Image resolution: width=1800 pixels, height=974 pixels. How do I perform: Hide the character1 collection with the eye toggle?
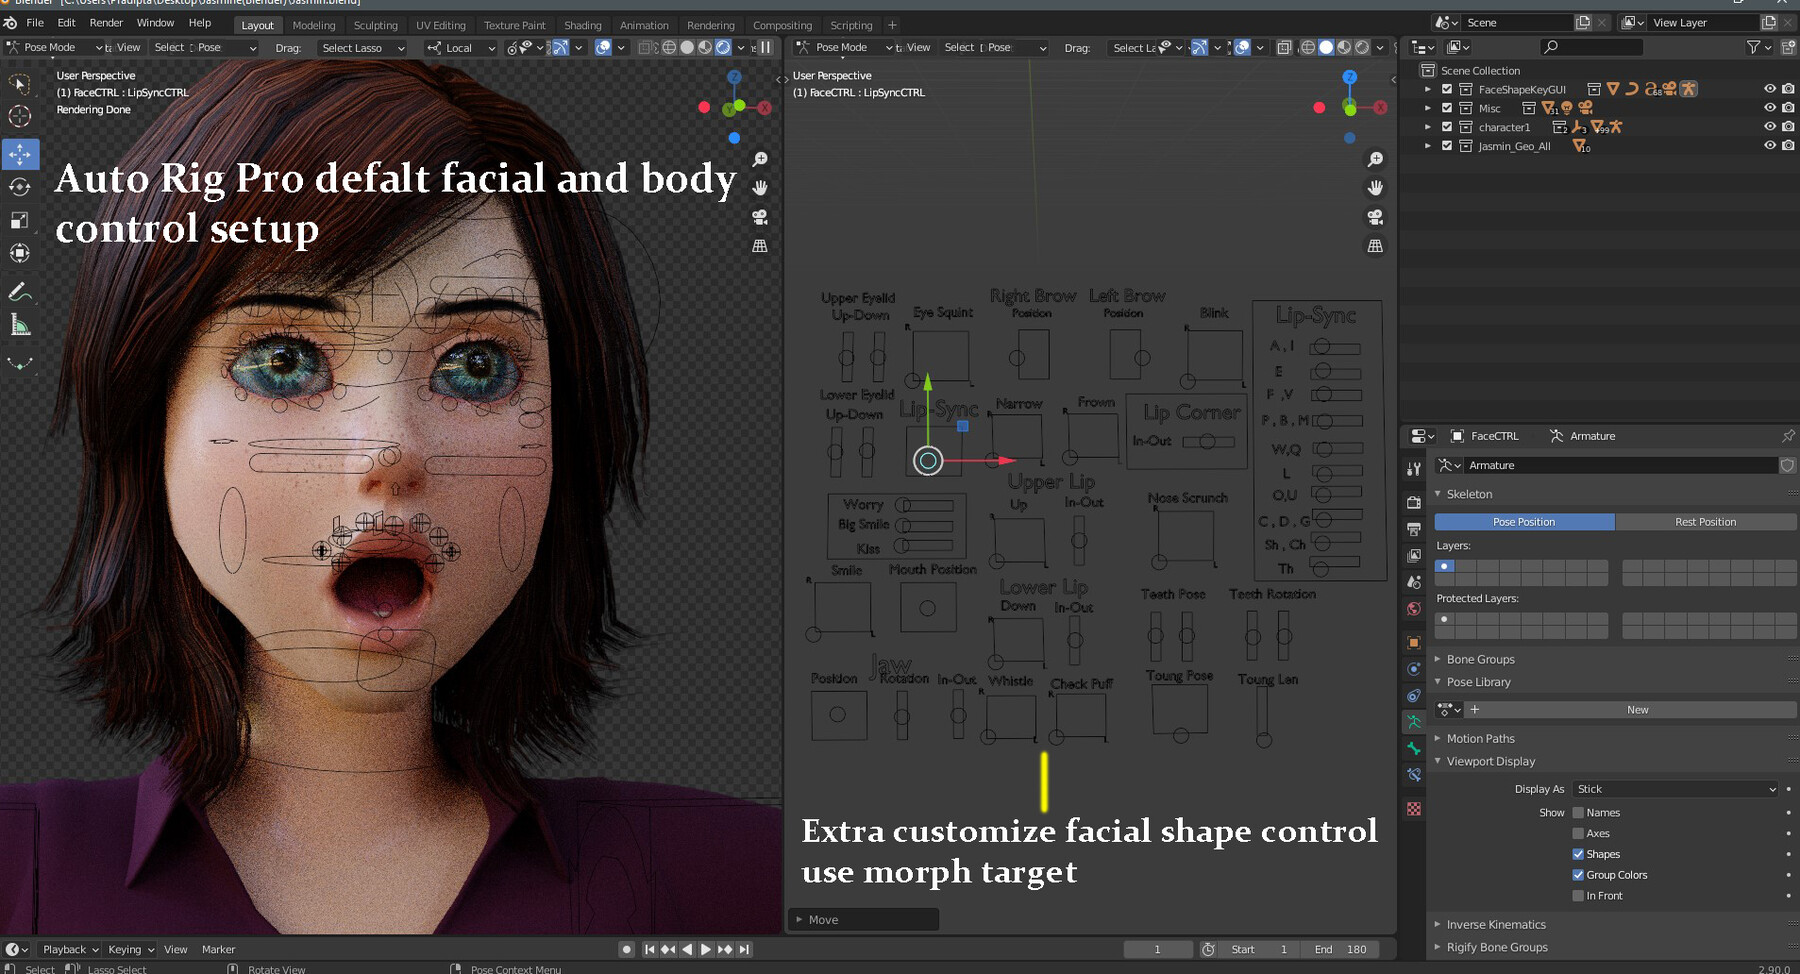pyautogui.click(x=1768, y=127)
